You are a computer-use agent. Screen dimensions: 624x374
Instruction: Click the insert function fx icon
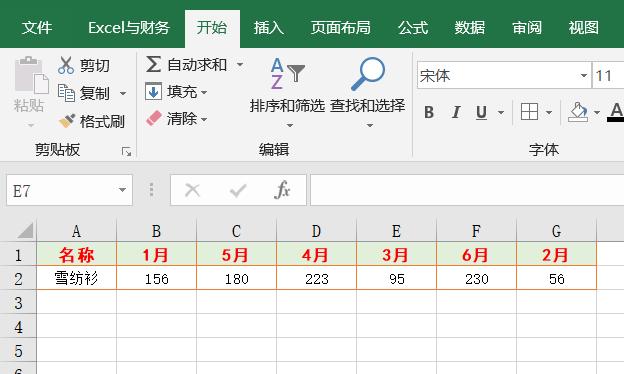click(282, 190)
